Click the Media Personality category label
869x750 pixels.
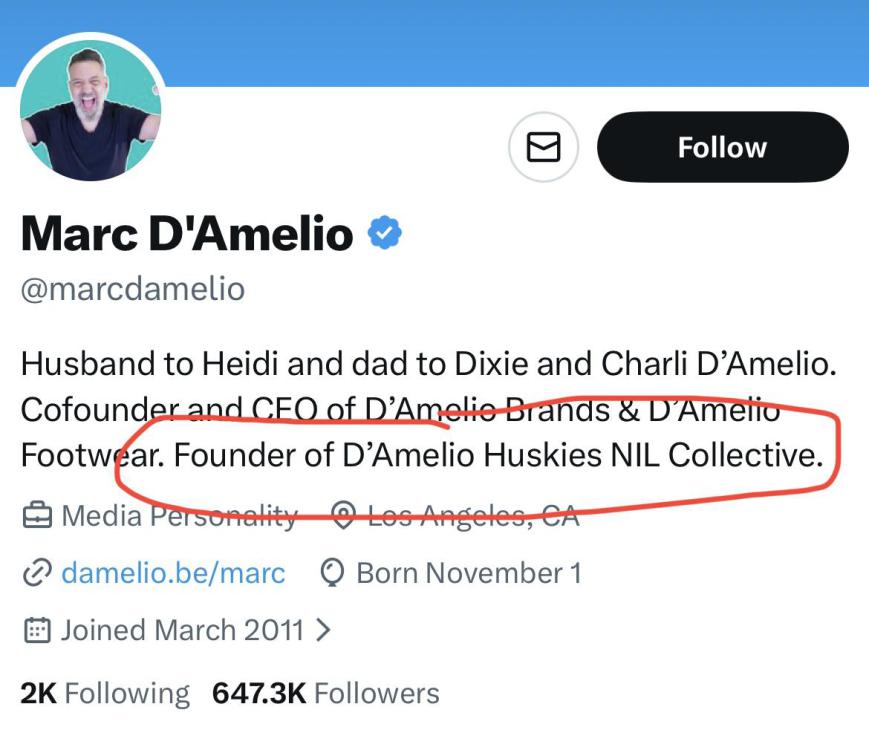(179, 516)
